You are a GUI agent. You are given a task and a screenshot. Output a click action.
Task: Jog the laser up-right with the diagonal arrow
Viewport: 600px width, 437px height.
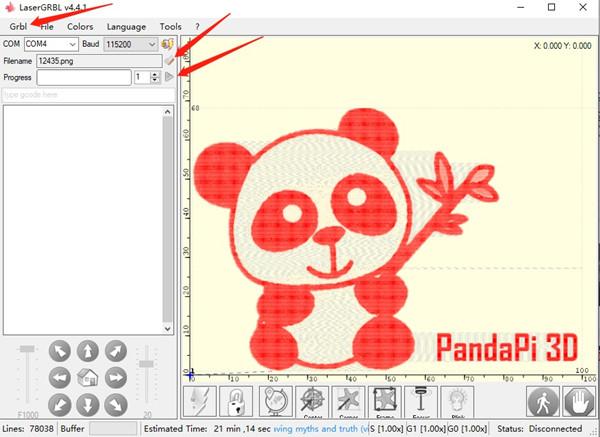coord(116,351)
